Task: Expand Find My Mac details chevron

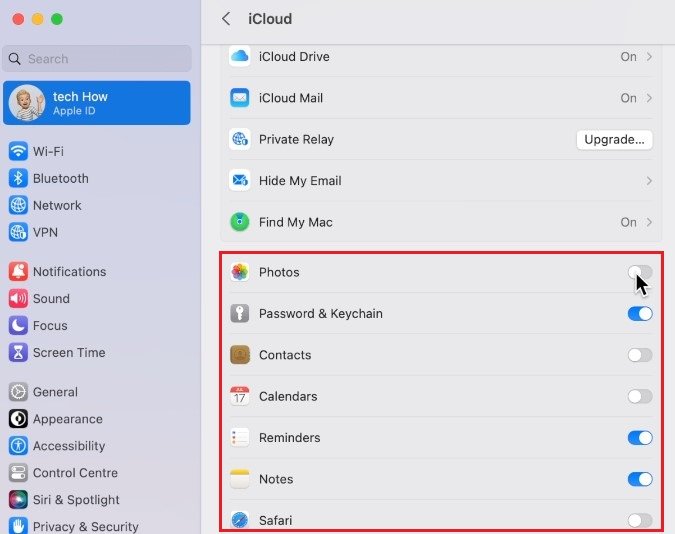Action: (649, 222)
